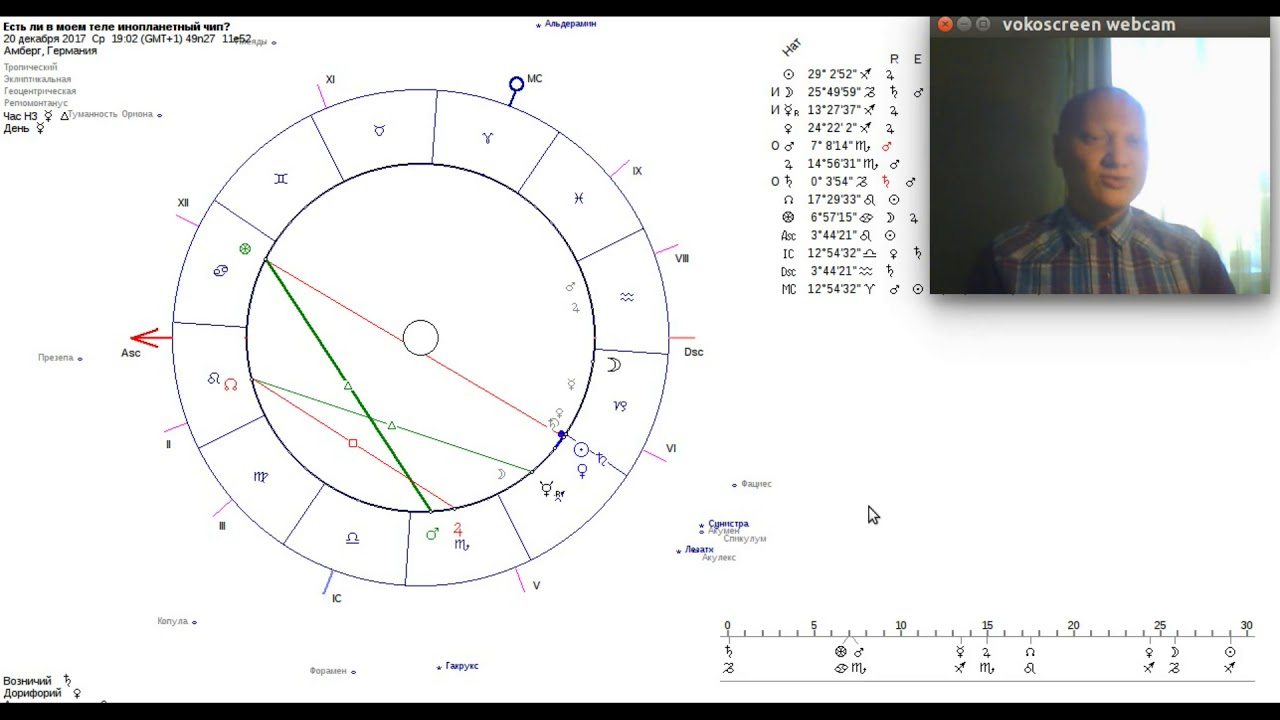Click the small gray Jupiter glyph in Aquarius

(576, 308)
